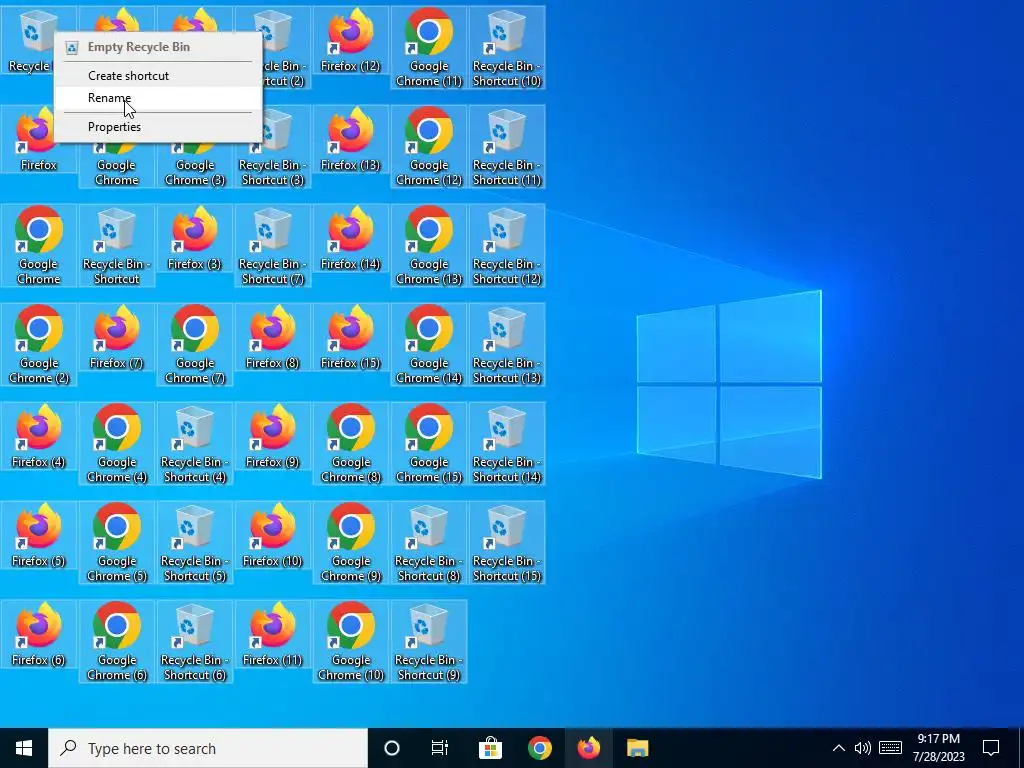The width and height of the screenshot is (1024, 768).
Task: Select Recycle Bin - Shortcut (13)
Action: pyautogui.click(x=507, y=345)
